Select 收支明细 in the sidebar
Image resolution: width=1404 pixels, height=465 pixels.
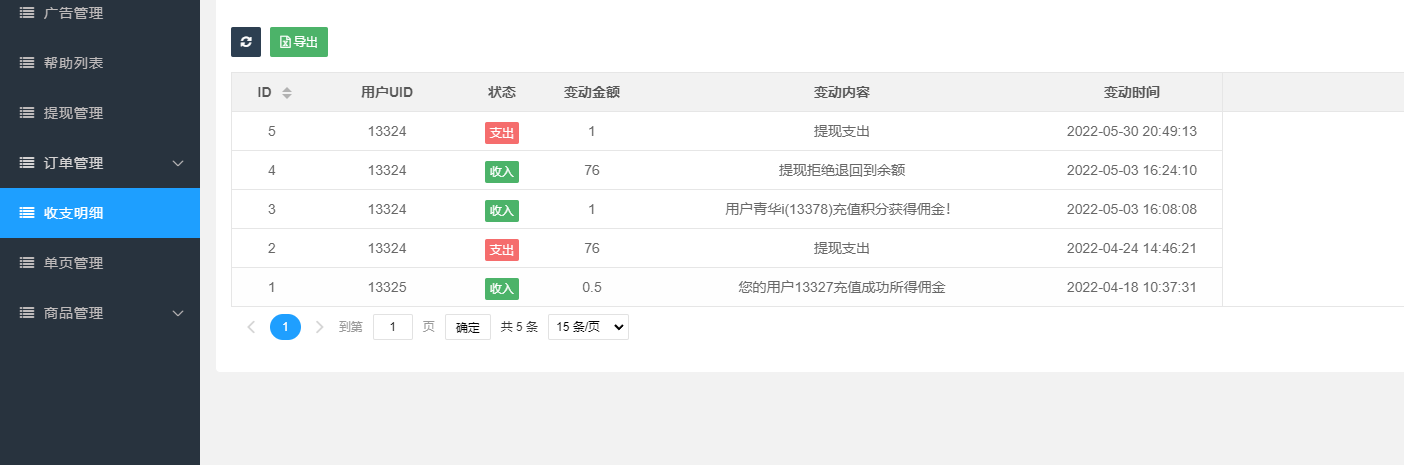coord(100,213)
